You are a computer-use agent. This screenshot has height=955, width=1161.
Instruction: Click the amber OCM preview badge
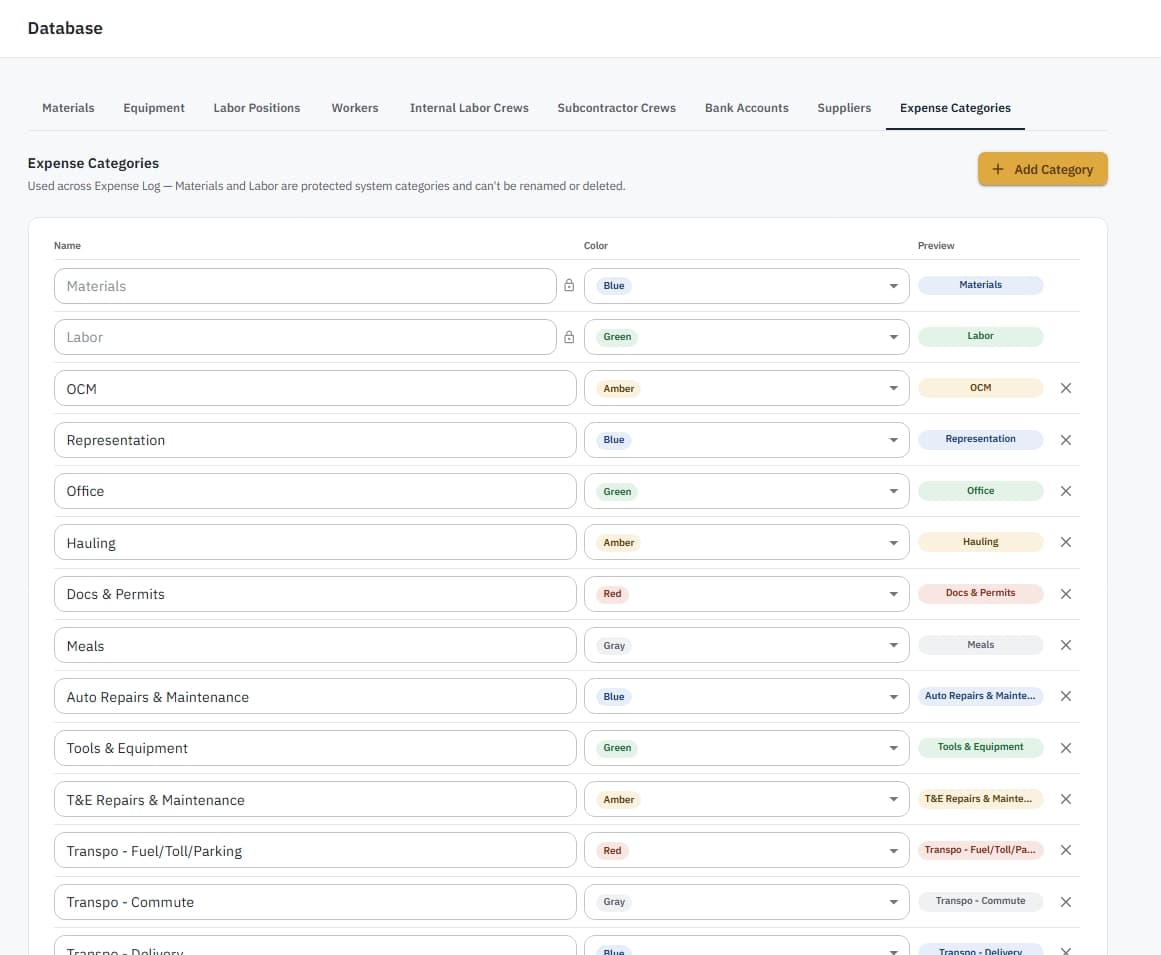tap(980, 388)
